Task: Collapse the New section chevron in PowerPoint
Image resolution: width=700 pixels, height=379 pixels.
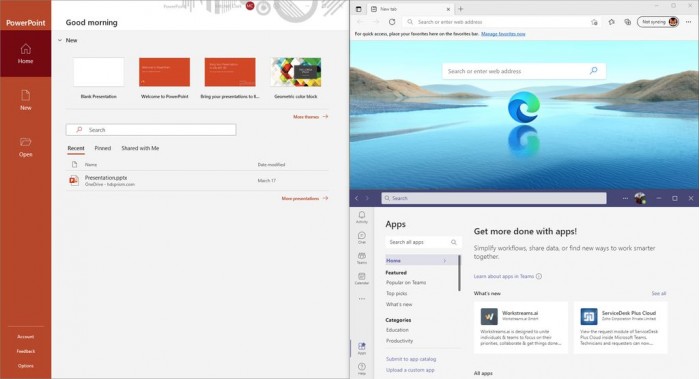Action: (60, 40)
